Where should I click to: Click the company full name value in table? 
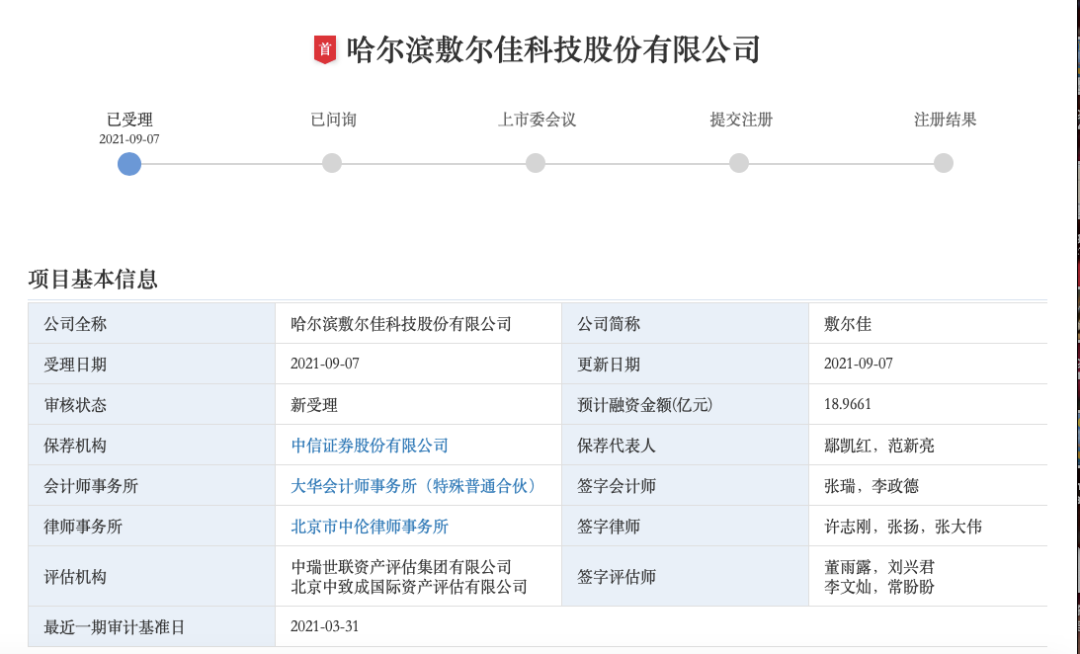(401, 324)
